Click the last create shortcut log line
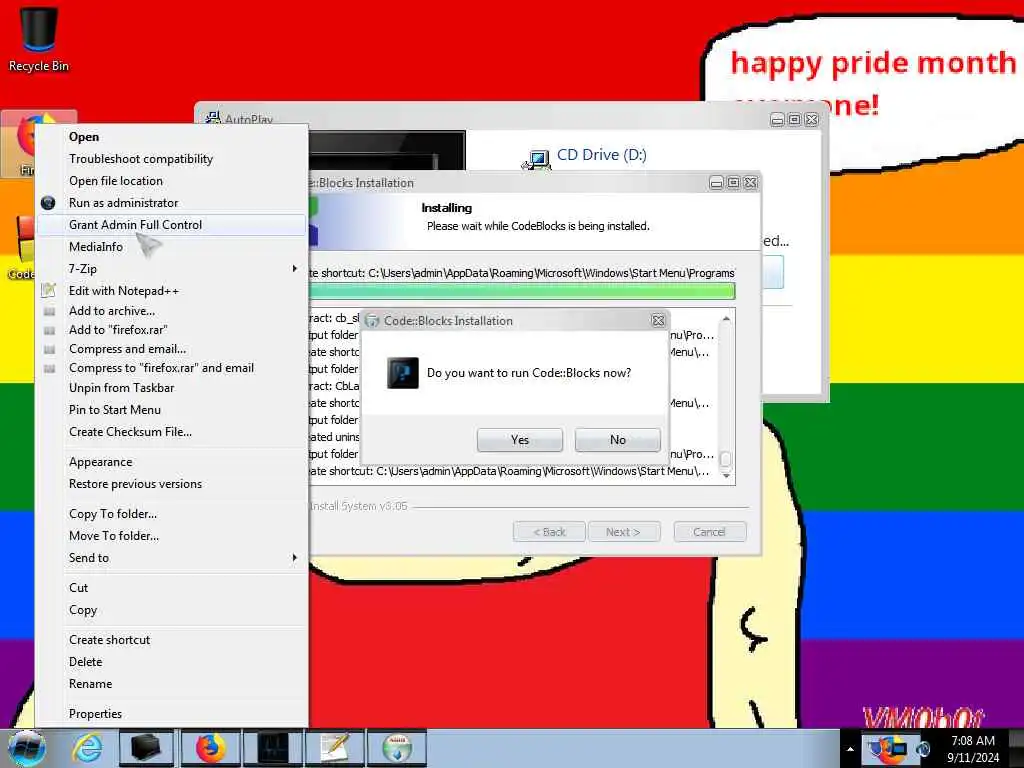1024x768 pixels. click(x=510, y=471)
